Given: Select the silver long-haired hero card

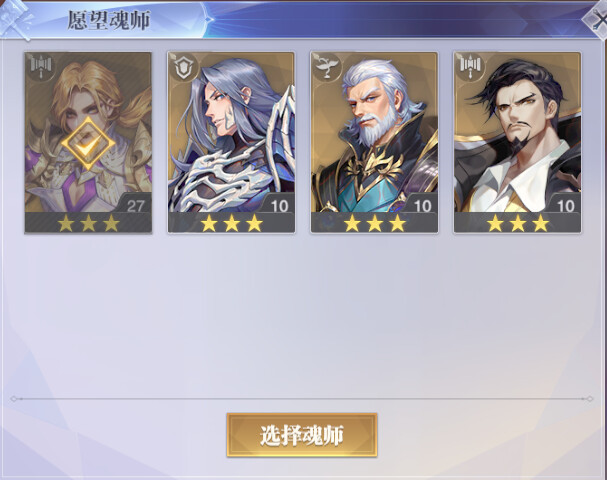Looking at the screenshot, I should tap(231, 142).
